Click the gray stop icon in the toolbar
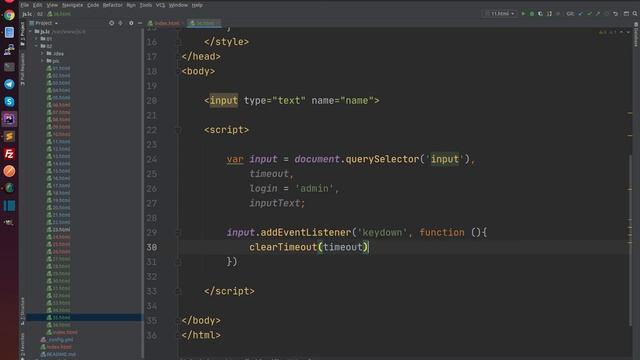This screenshot has width=640, height=360. pyautogui.click(x=558, y=14)
